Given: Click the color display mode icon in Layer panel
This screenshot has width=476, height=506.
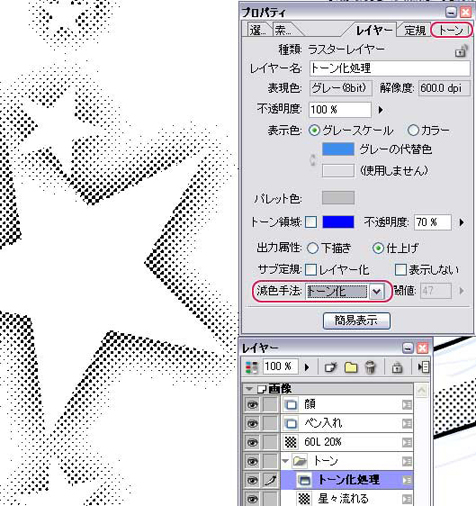Looking at the screenshot, I should point(252,367).
